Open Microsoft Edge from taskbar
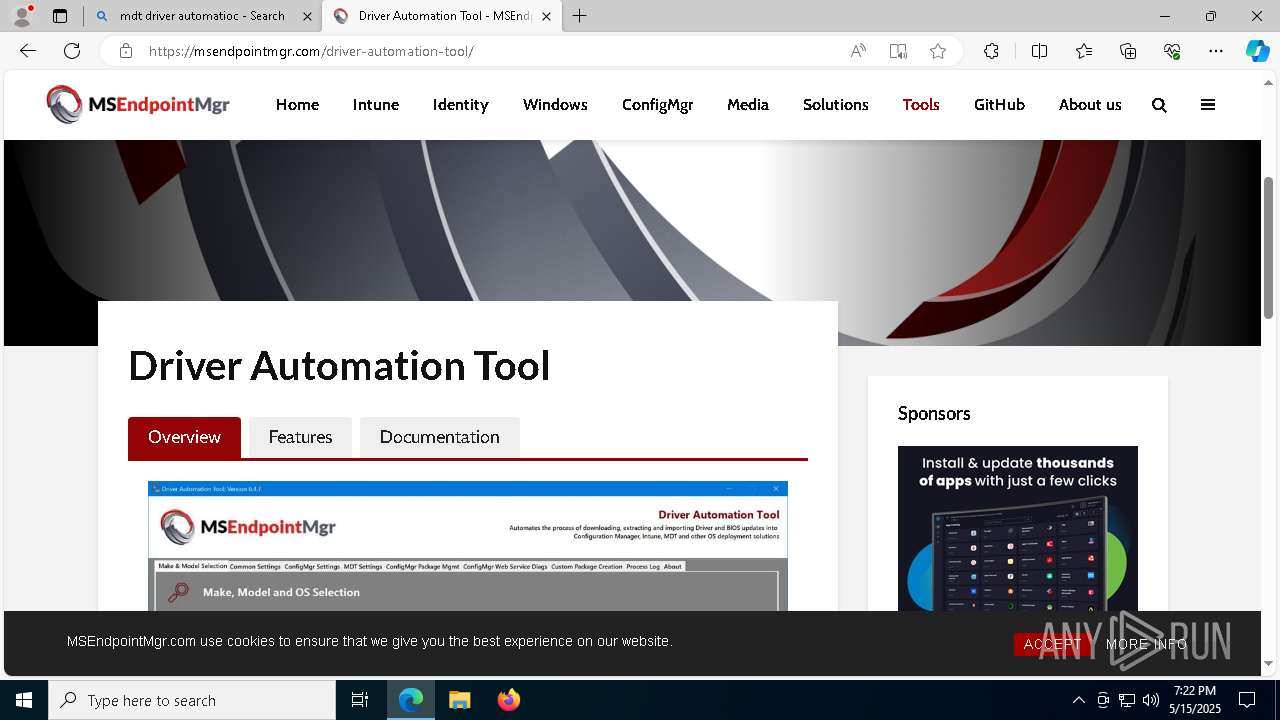 tap(411, 700)
